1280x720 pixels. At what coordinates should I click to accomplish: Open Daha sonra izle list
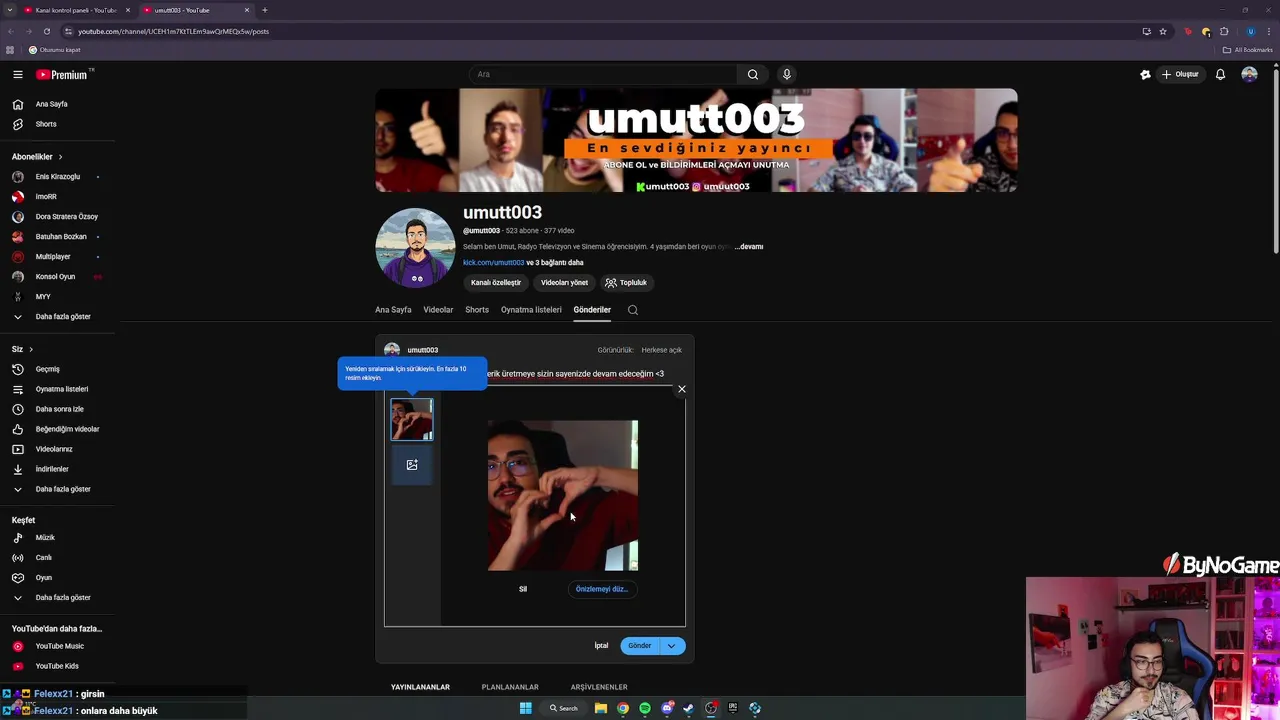pos(59,409)
